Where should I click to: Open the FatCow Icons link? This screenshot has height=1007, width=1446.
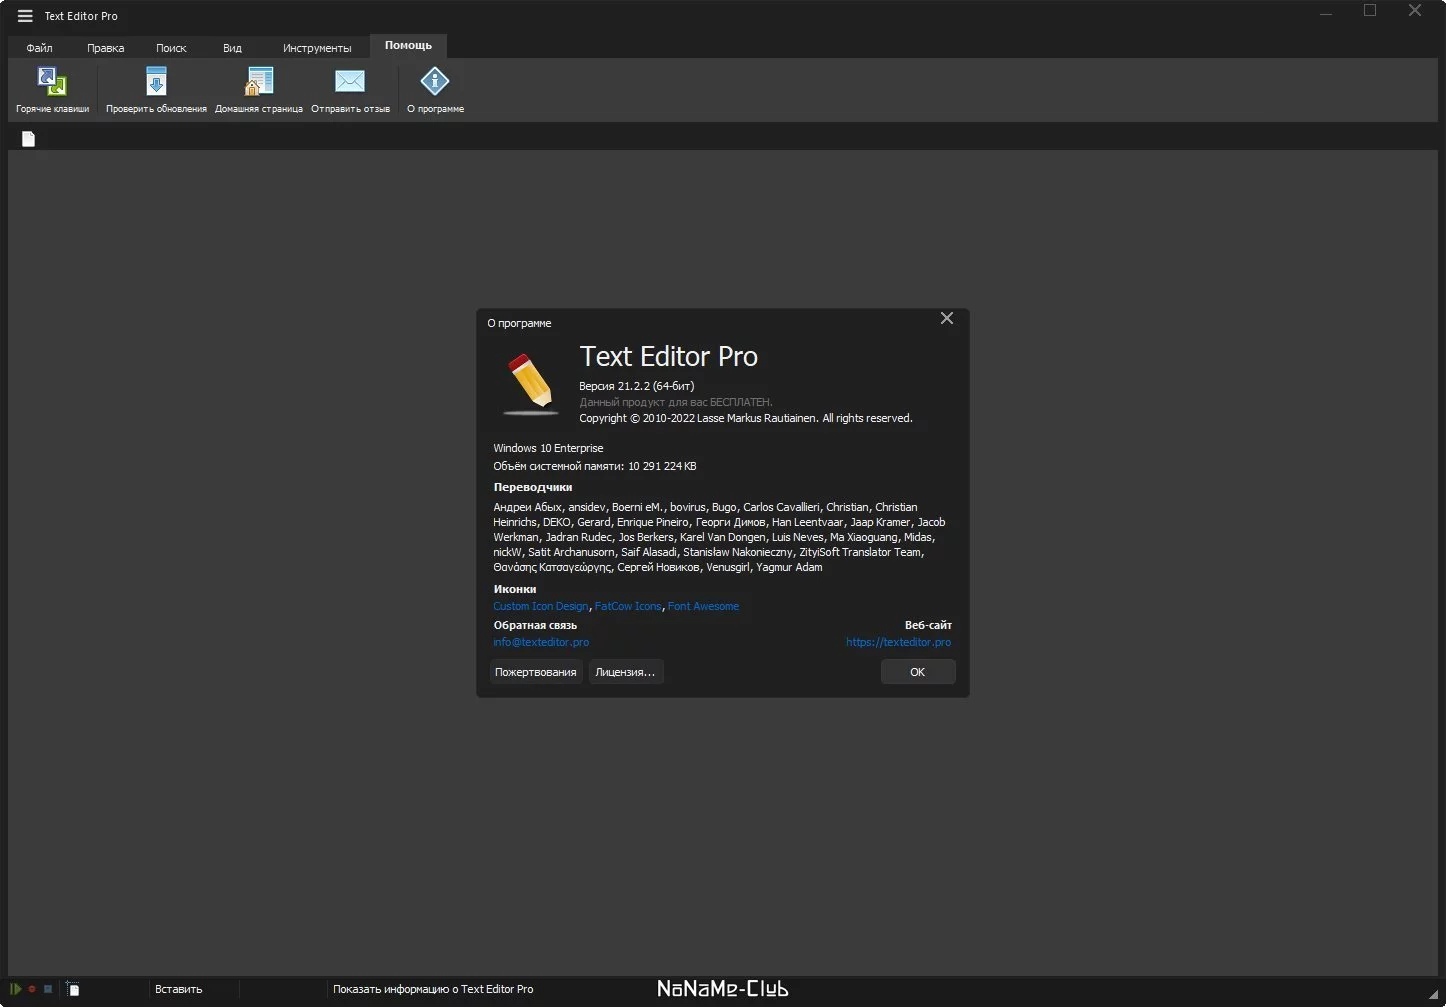[628, 606]
